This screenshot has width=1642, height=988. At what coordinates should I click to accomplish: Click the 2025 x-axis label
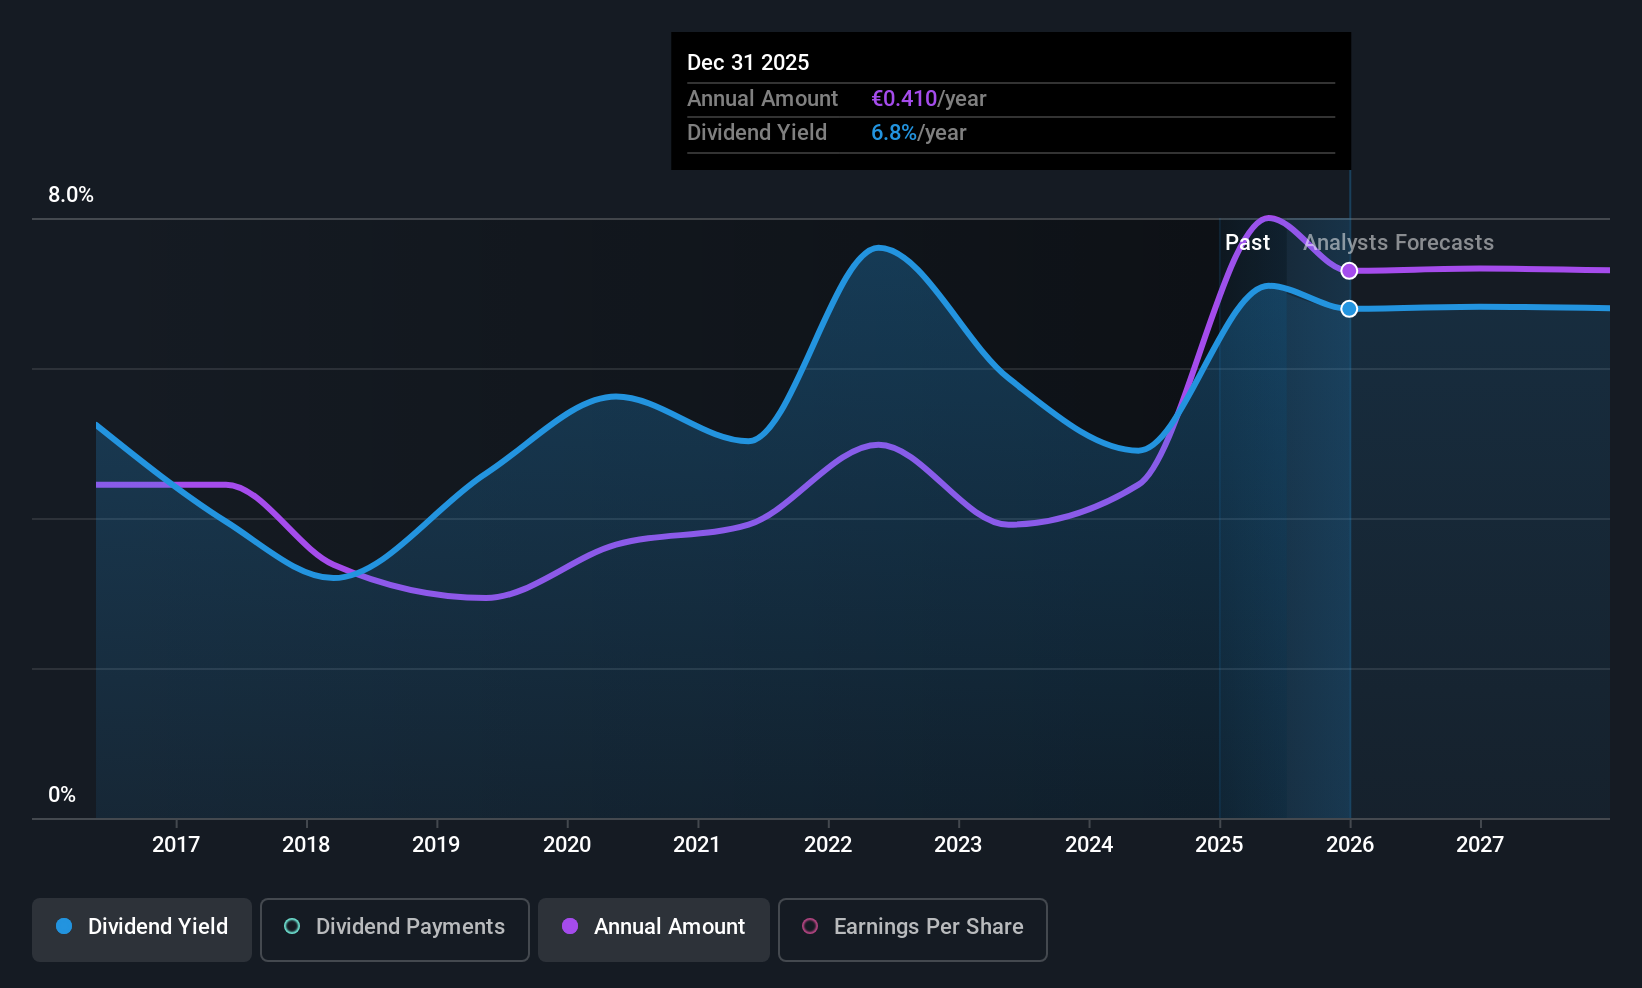click(x=1219, y=845)
